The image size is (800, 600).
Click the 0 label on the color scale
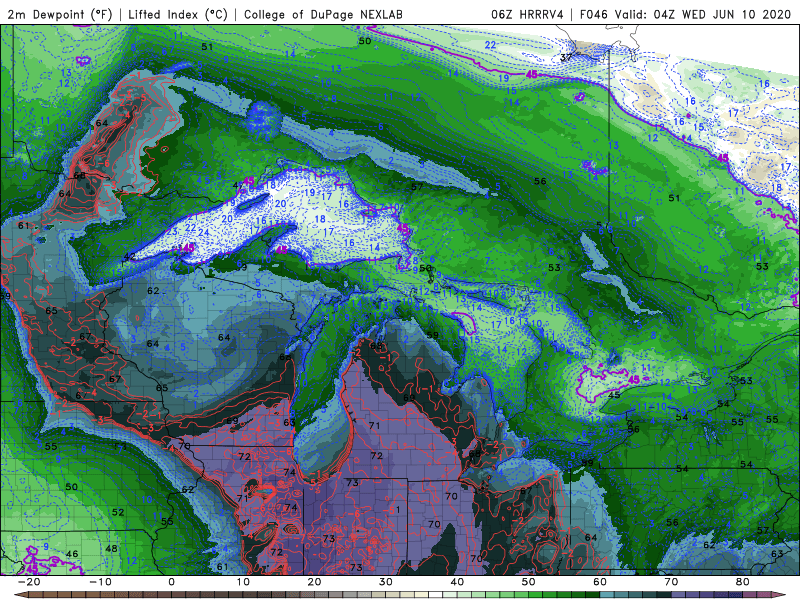click(171, 582)
